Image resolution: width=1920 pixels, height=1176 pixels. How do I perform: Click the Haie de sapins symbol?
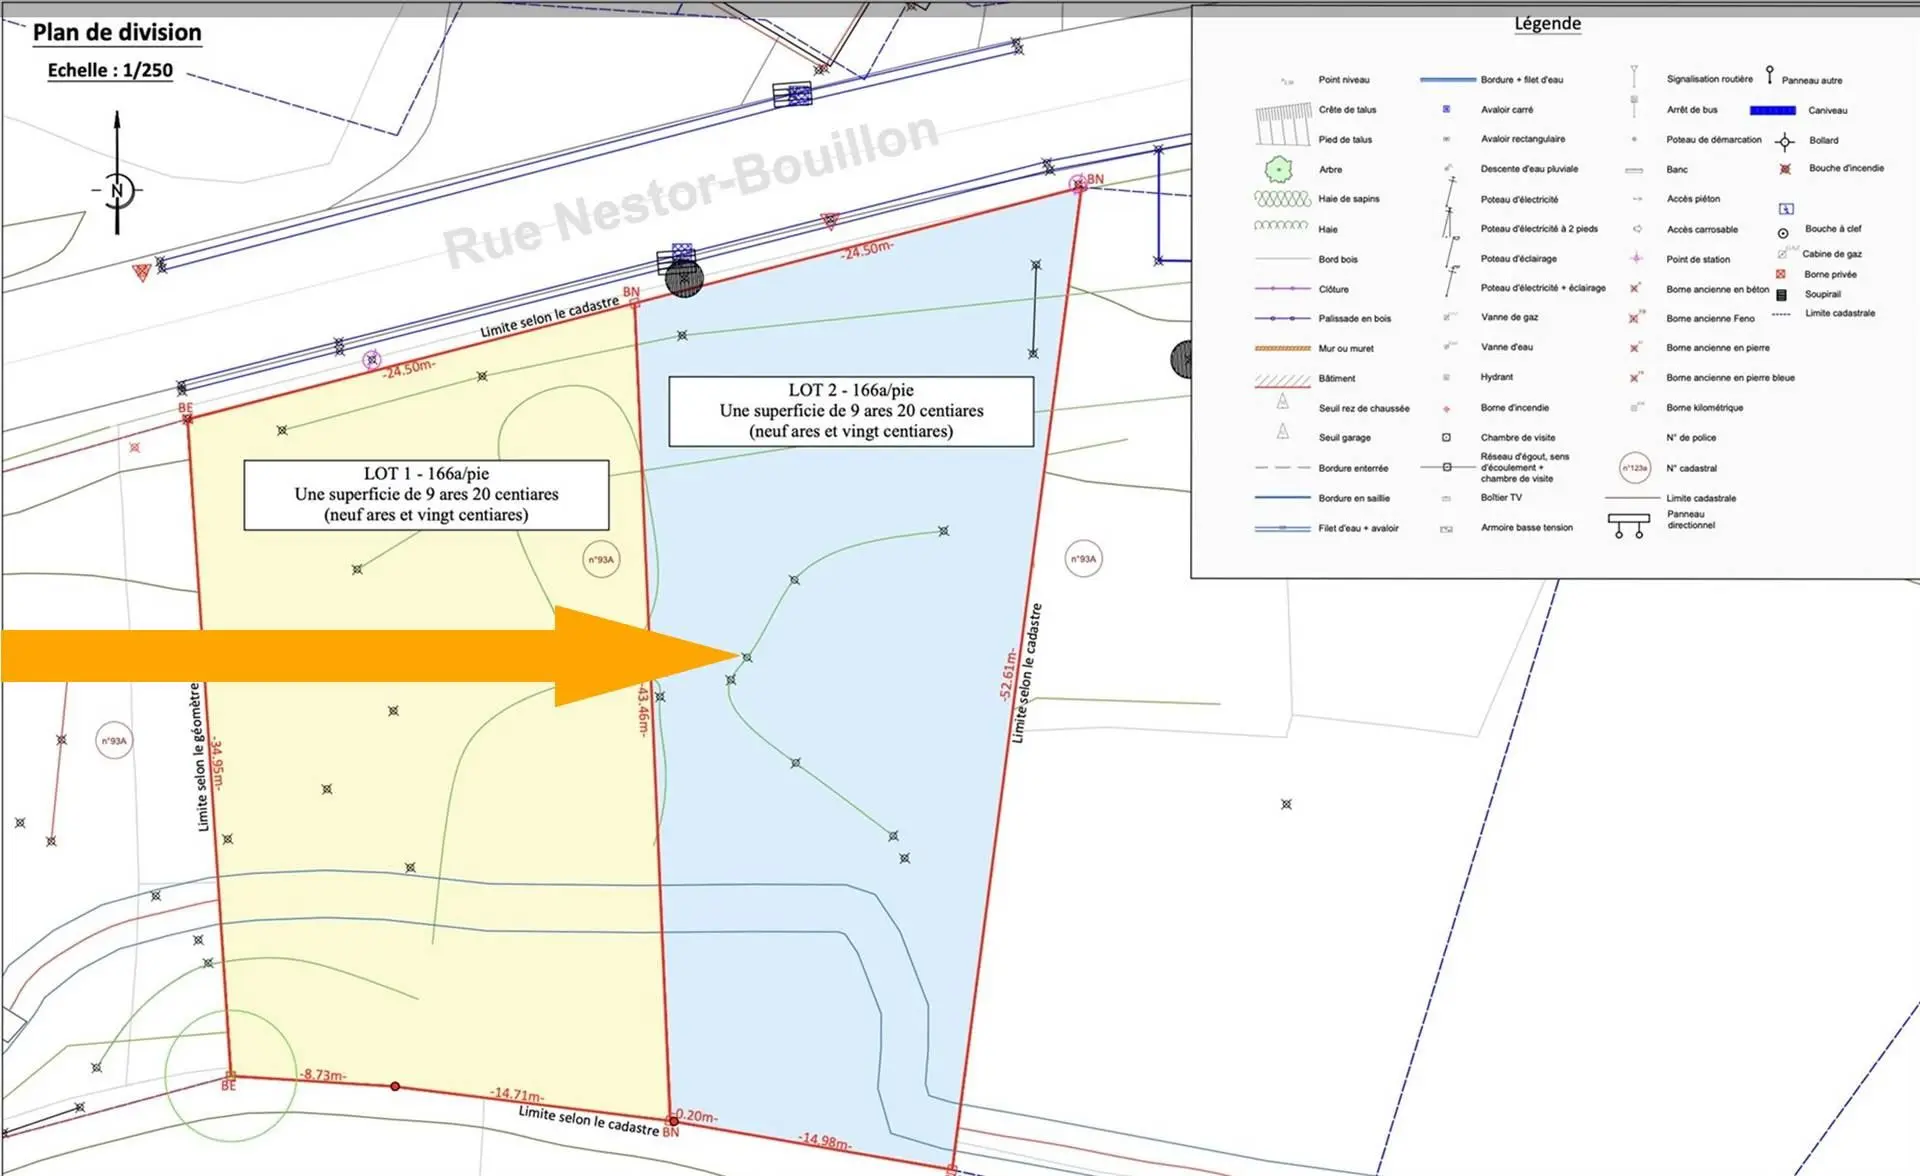1282,199
